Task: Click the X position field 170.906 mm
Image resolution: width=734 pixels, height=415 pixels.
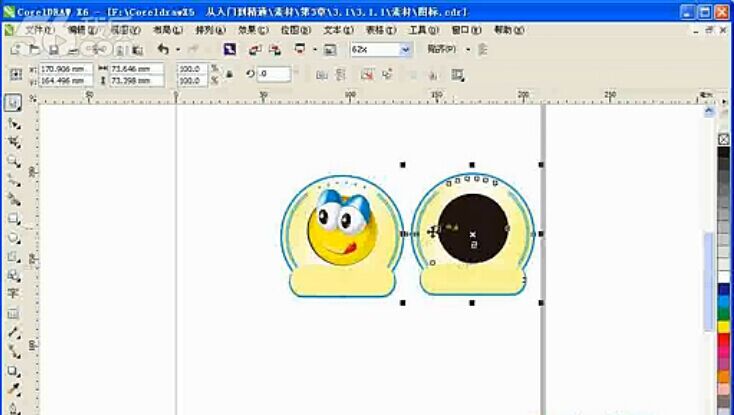Action: tap(66, 69)
